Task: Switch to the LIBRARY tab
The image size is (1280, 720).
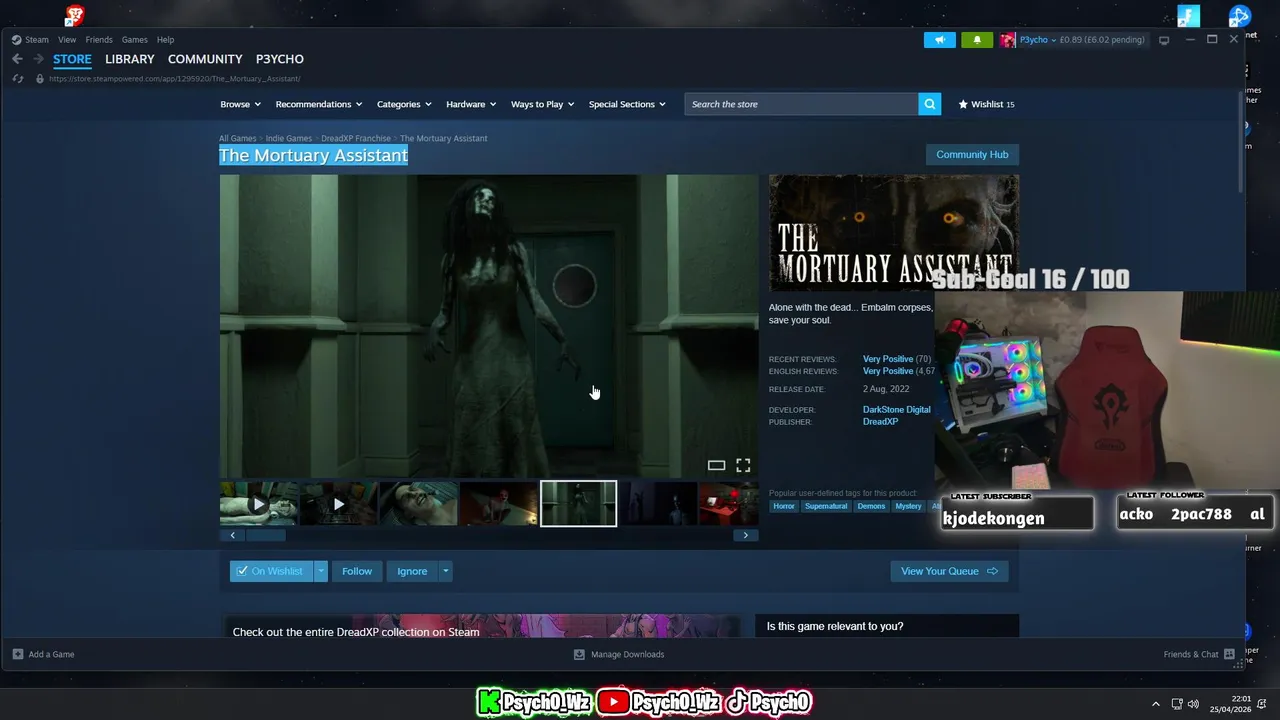Action: tap(130, 59)
